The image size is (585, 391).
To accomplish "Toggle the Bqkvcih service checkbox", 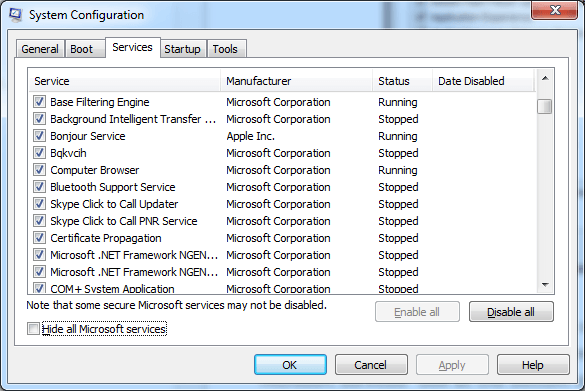I will (39, 153).
